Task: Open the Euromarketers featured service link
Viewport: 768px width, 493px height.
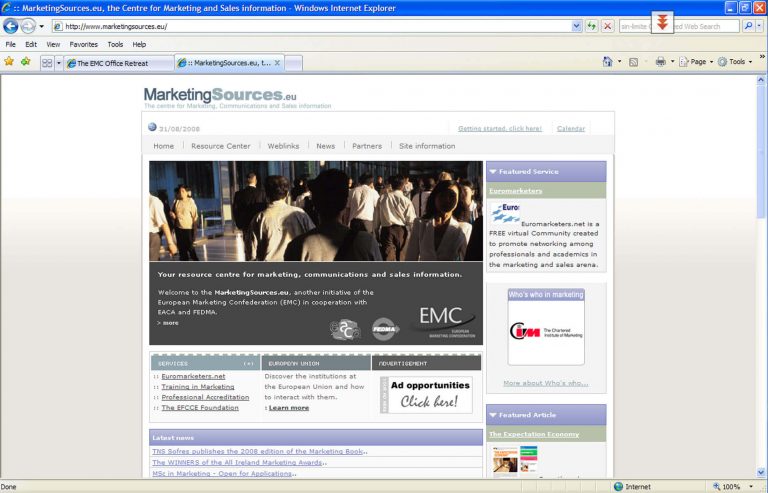Action: coord(515,190)
